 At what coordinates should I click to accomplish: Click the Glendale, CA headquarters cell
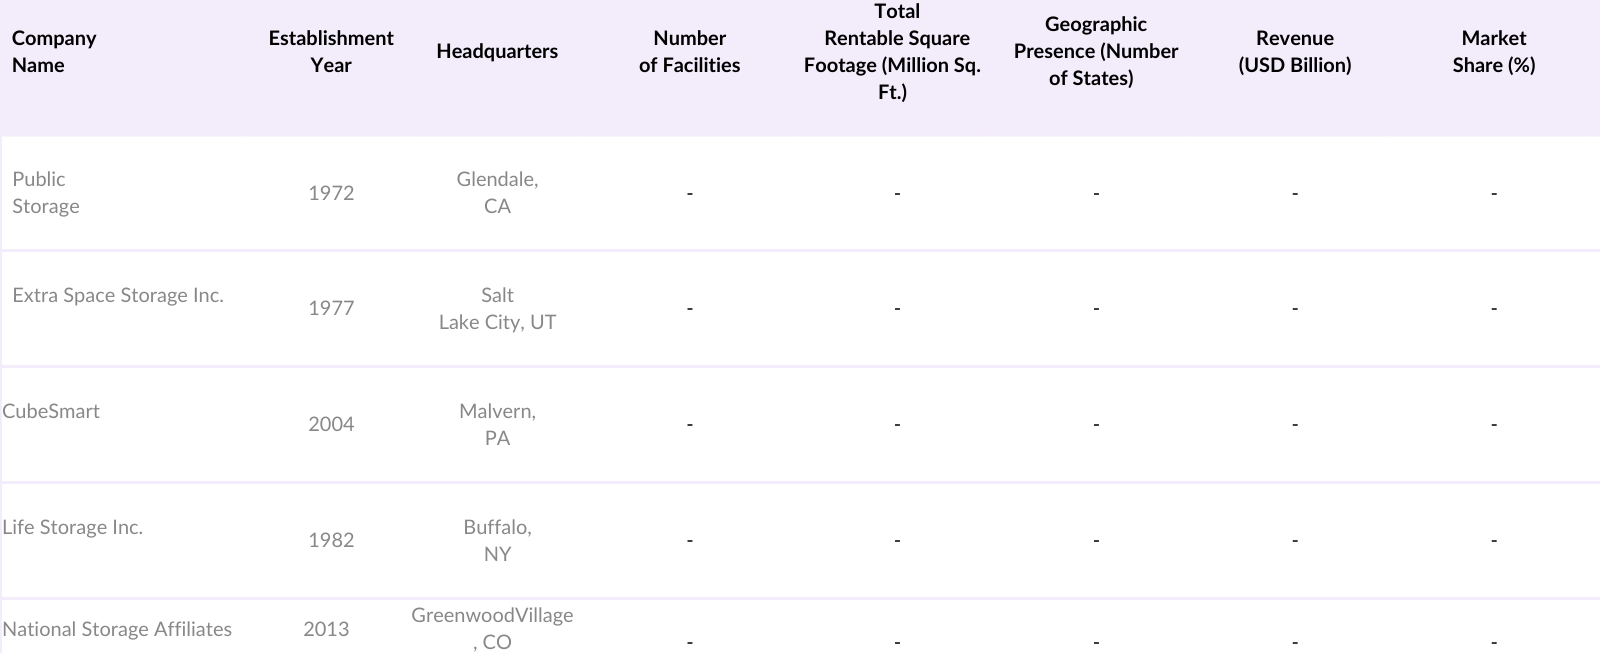coord(497,193)
